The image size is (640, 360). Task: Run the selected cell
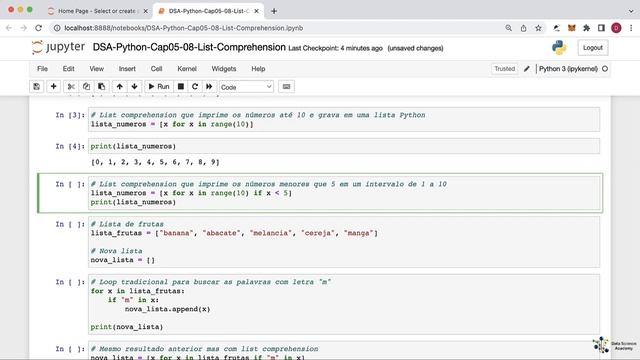coord(159,87)
